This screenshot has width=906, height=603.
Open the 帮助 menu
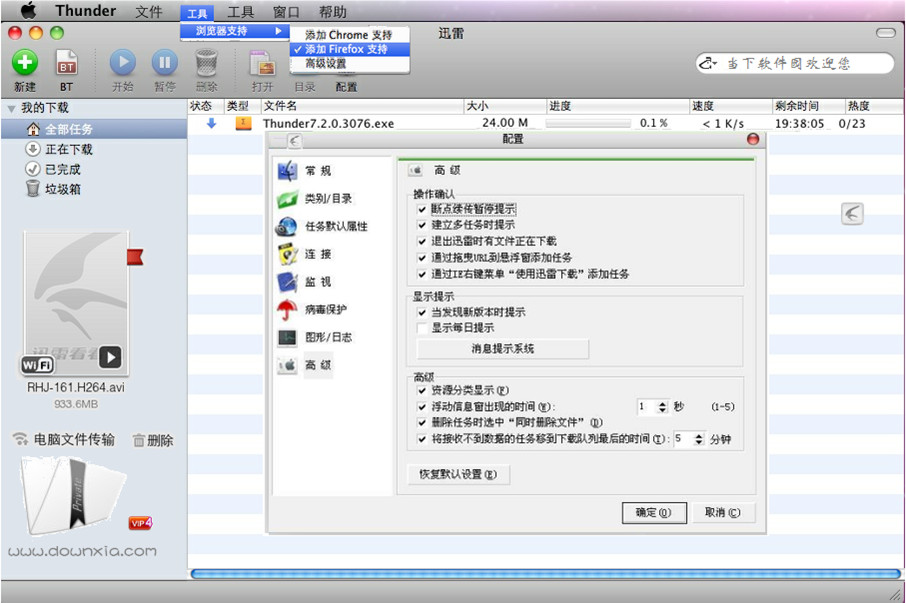[333, 12]
